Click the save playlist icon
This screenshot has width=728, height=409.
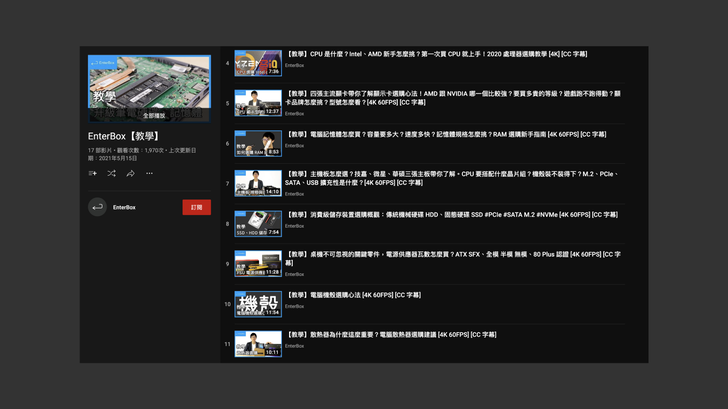click(x=93, y=173)
